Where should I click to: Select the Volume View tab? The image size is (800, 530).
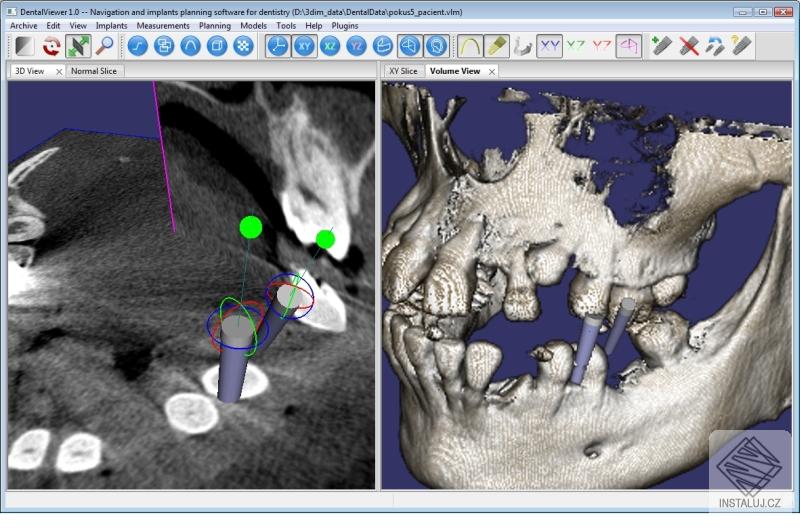coord(455,71)
